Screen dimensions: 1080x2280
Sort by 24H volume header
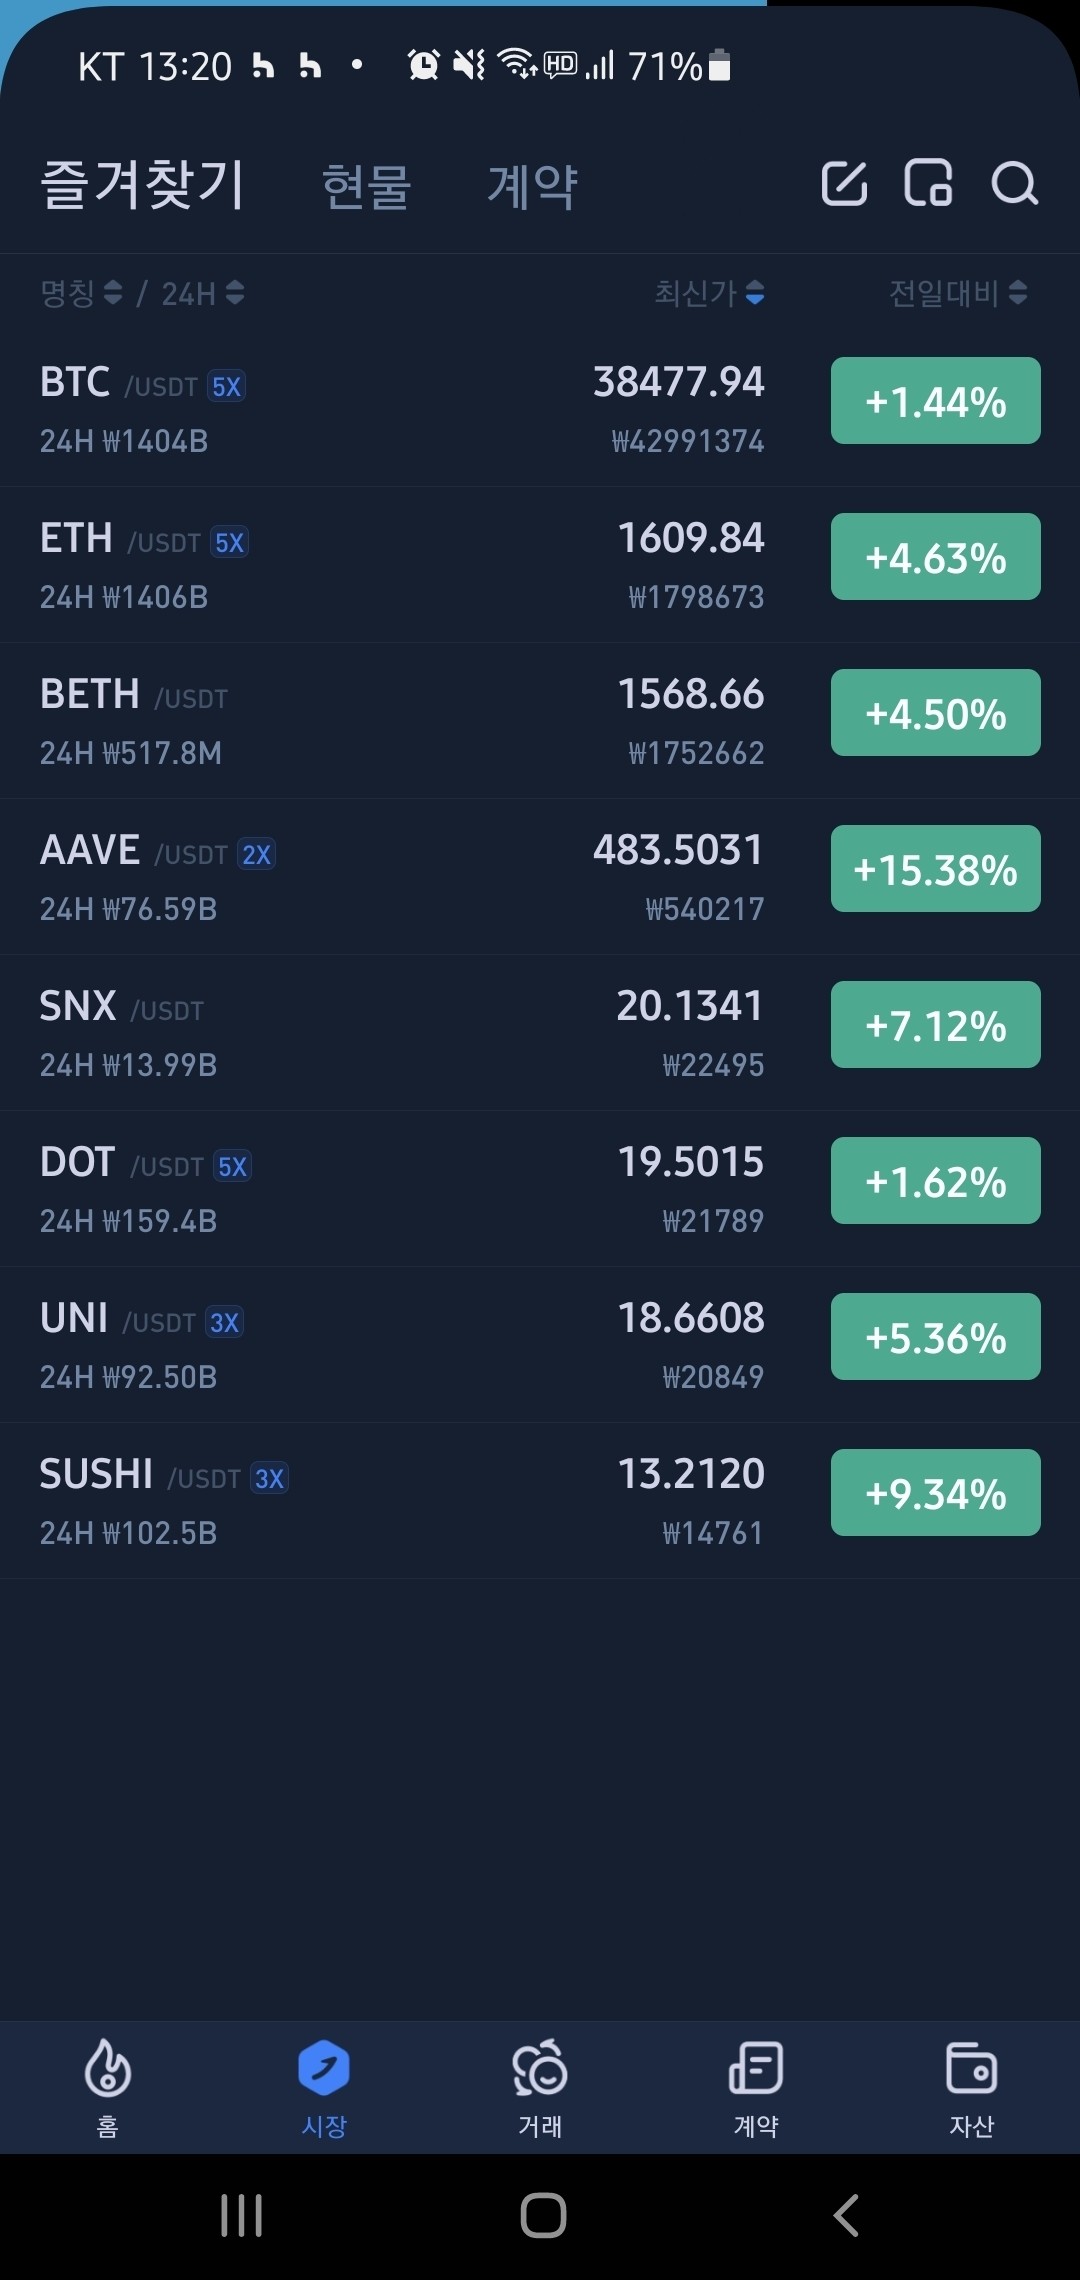[203, 293]
